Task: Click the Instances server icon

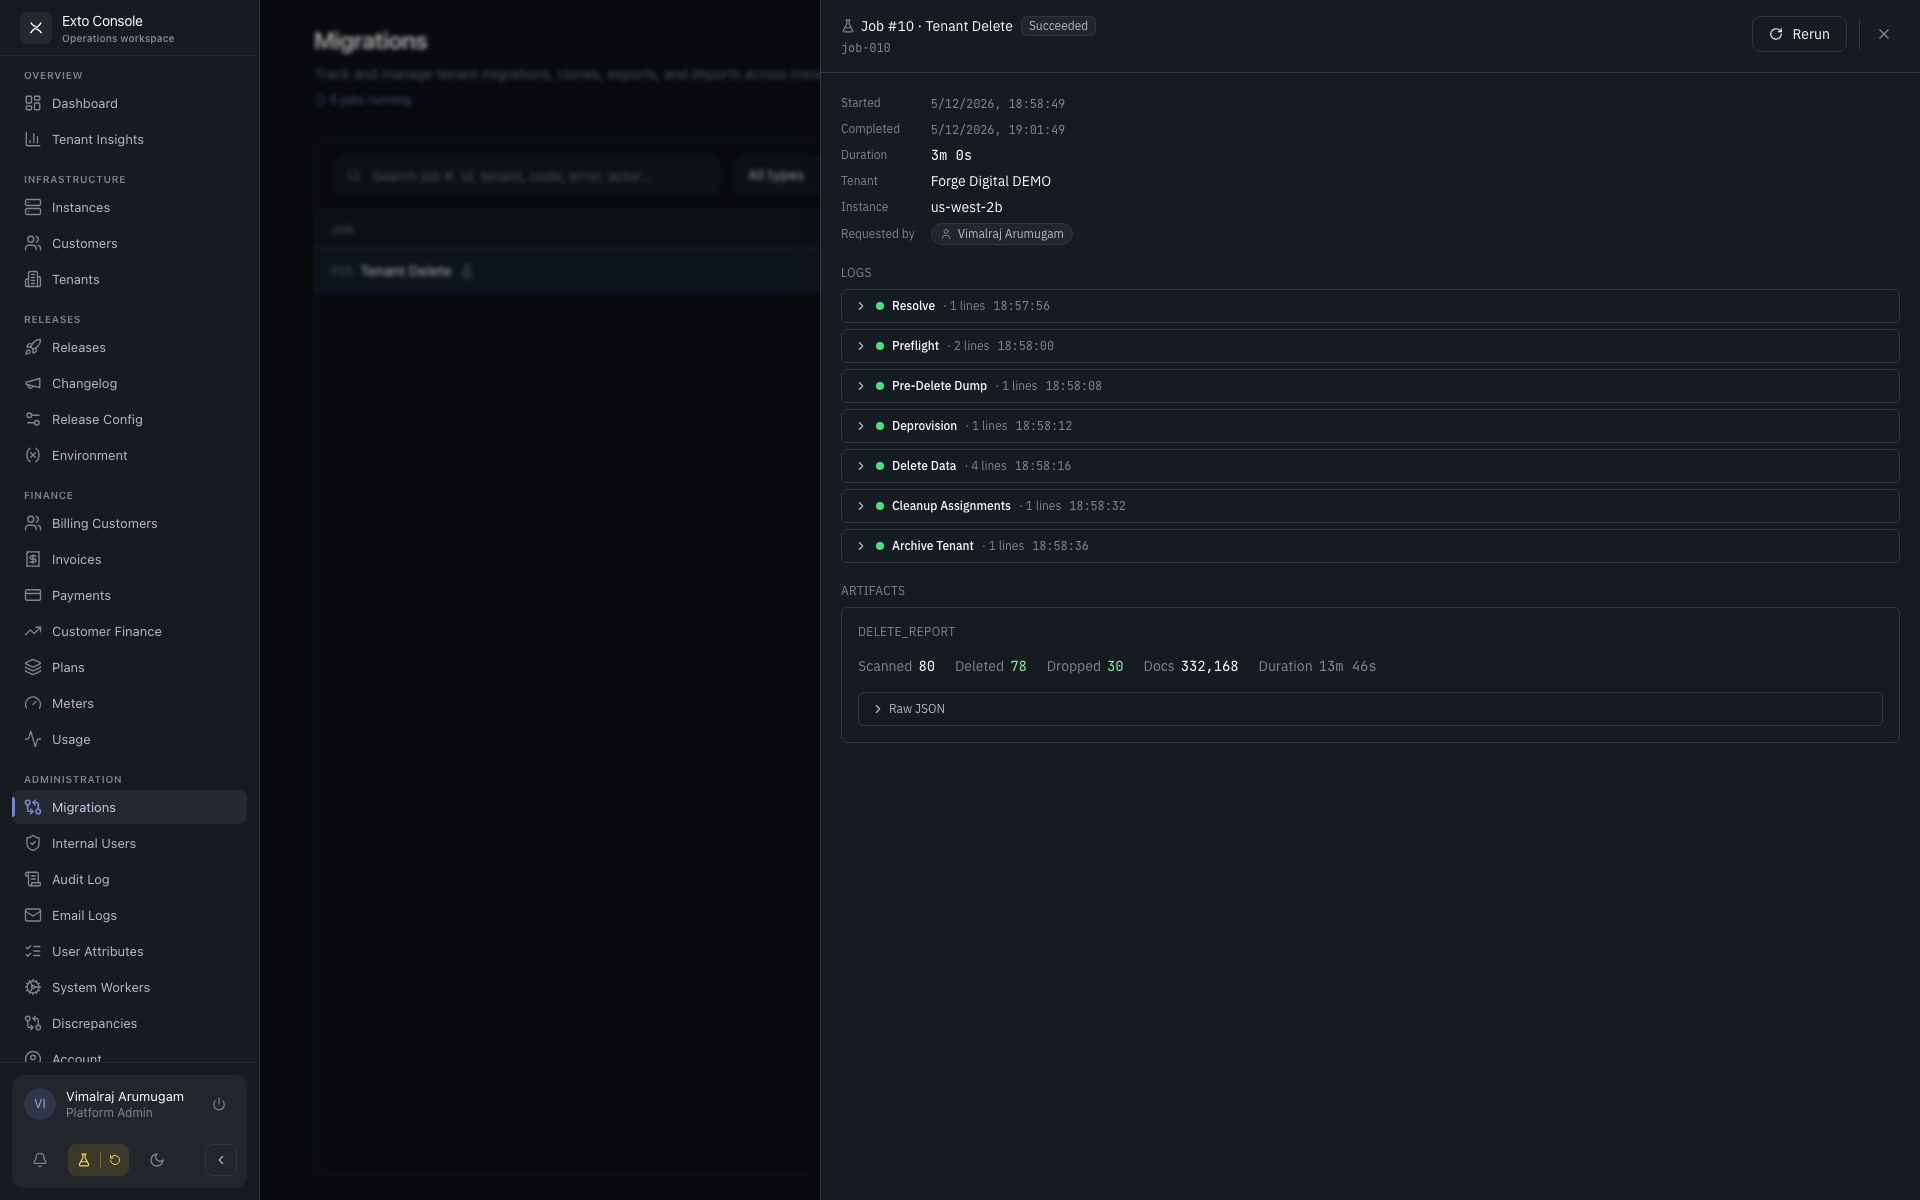Action: [x=33, y=207]
